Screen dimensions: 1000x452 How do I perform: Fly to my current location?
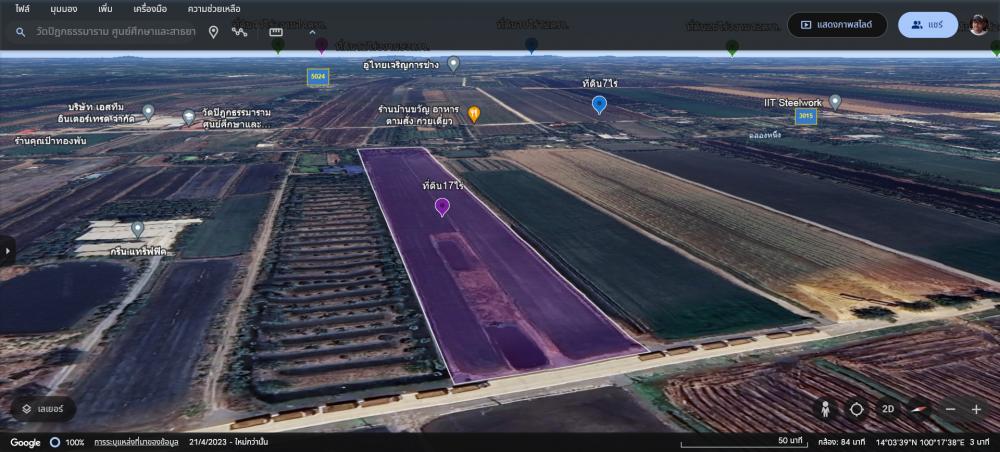point(857,409)
